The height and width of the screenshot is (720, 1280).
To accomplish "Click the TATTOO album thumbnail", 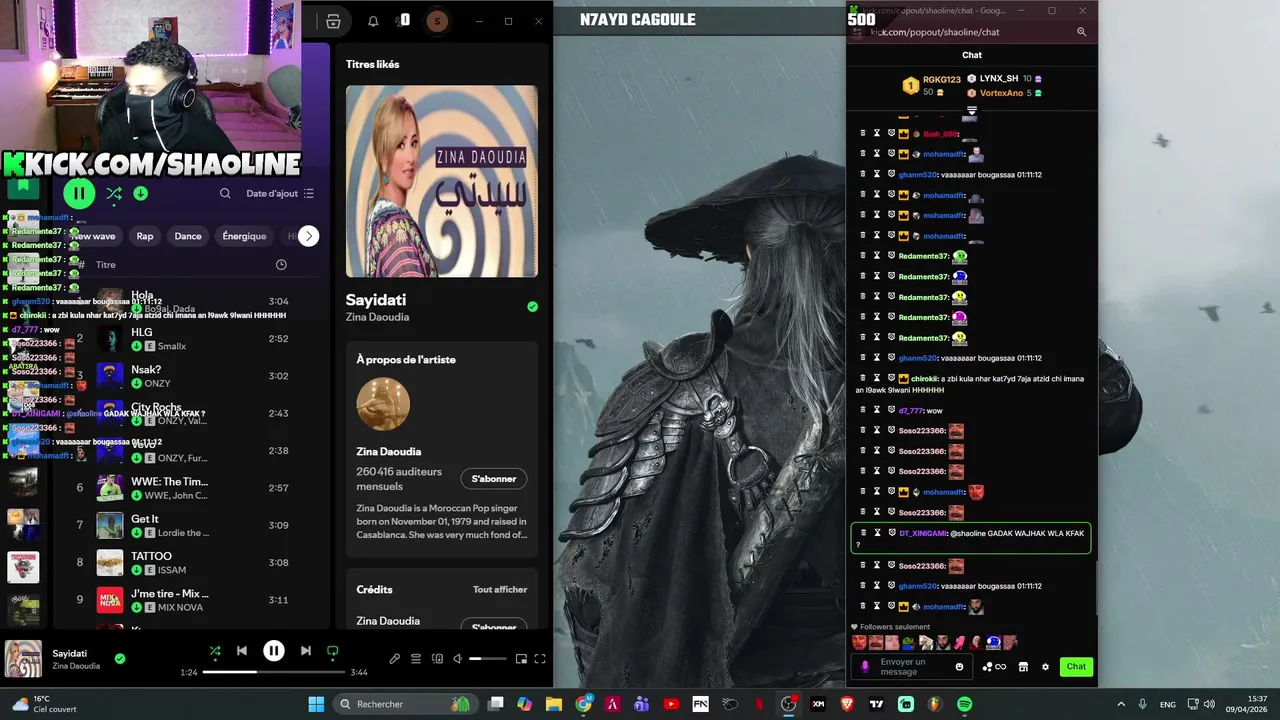I will [110, 562].
